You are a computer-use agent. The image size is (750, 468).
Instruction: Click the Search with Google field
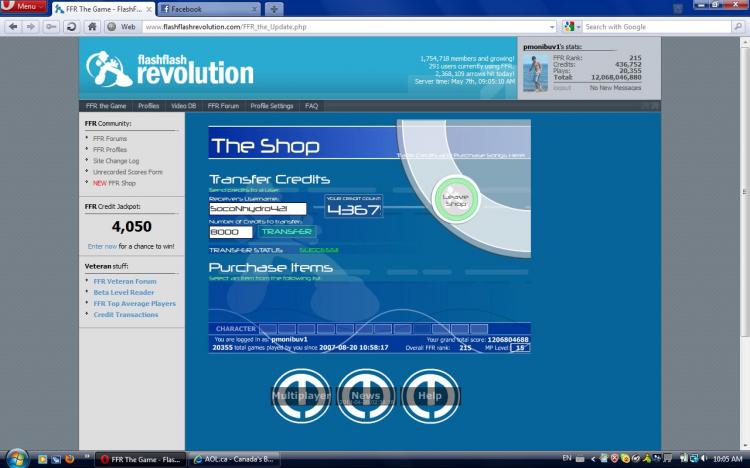click(658, 27)
